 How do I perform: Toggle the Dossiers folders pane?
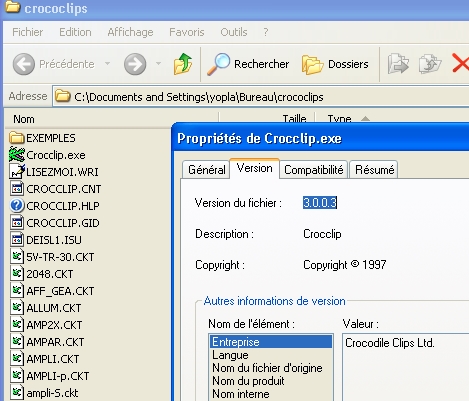click(335, 64)
